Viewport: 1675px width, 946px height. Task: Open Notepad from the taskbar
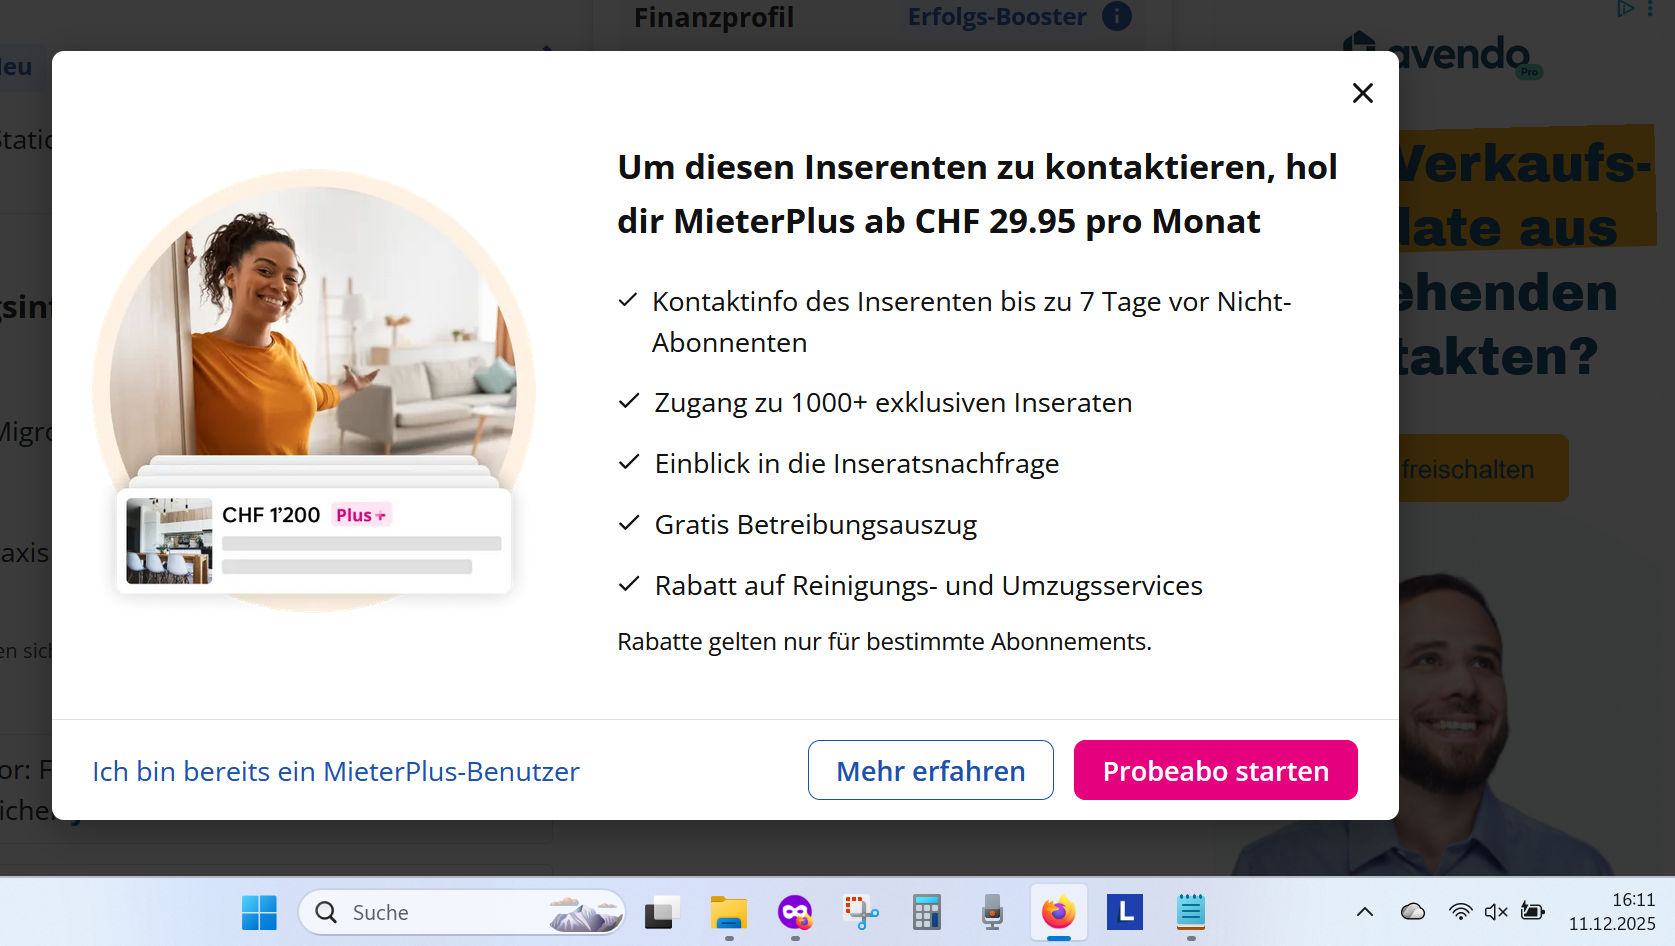[x=1190, y=912]
